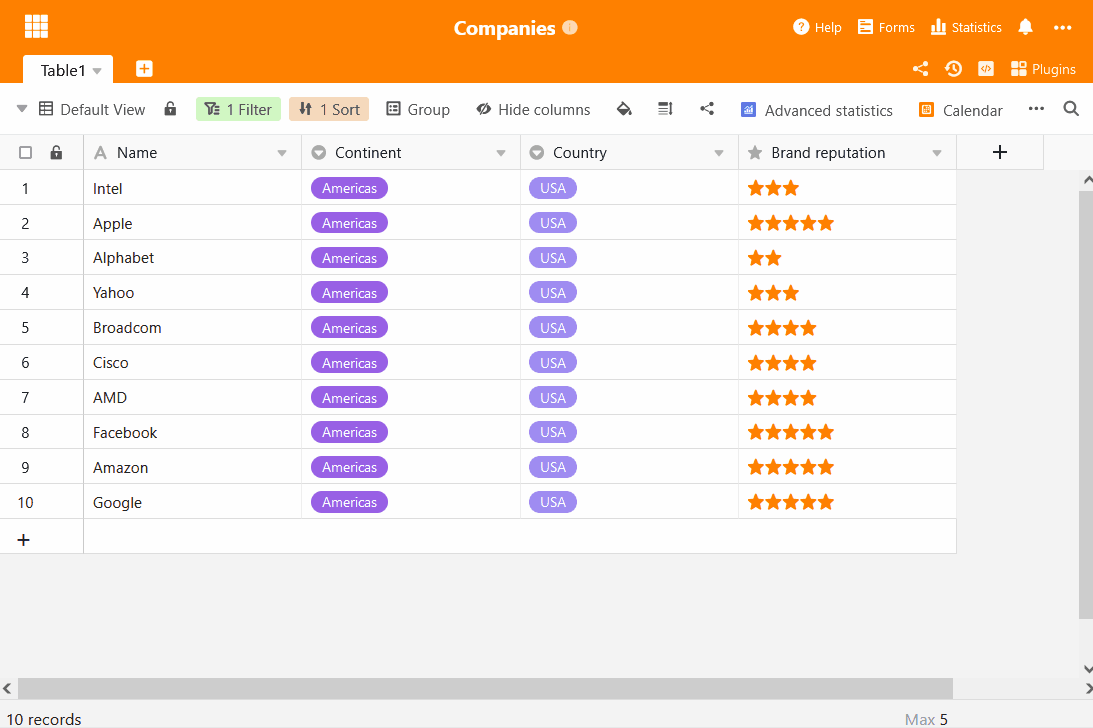1093x728 pixels.
Task: Click the 10 records count
Action: 44,719
